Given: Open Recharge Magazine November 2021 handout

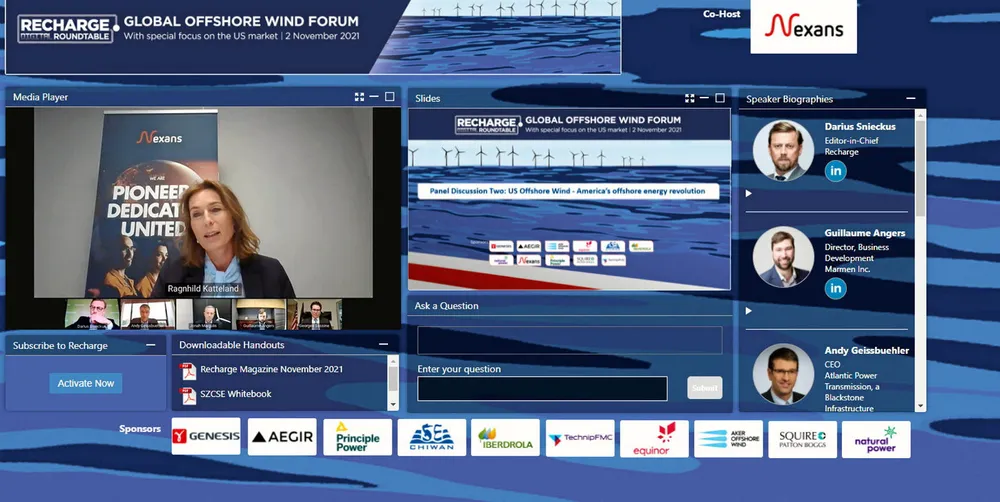Looking at the screenshot, I should click(271, 369).
